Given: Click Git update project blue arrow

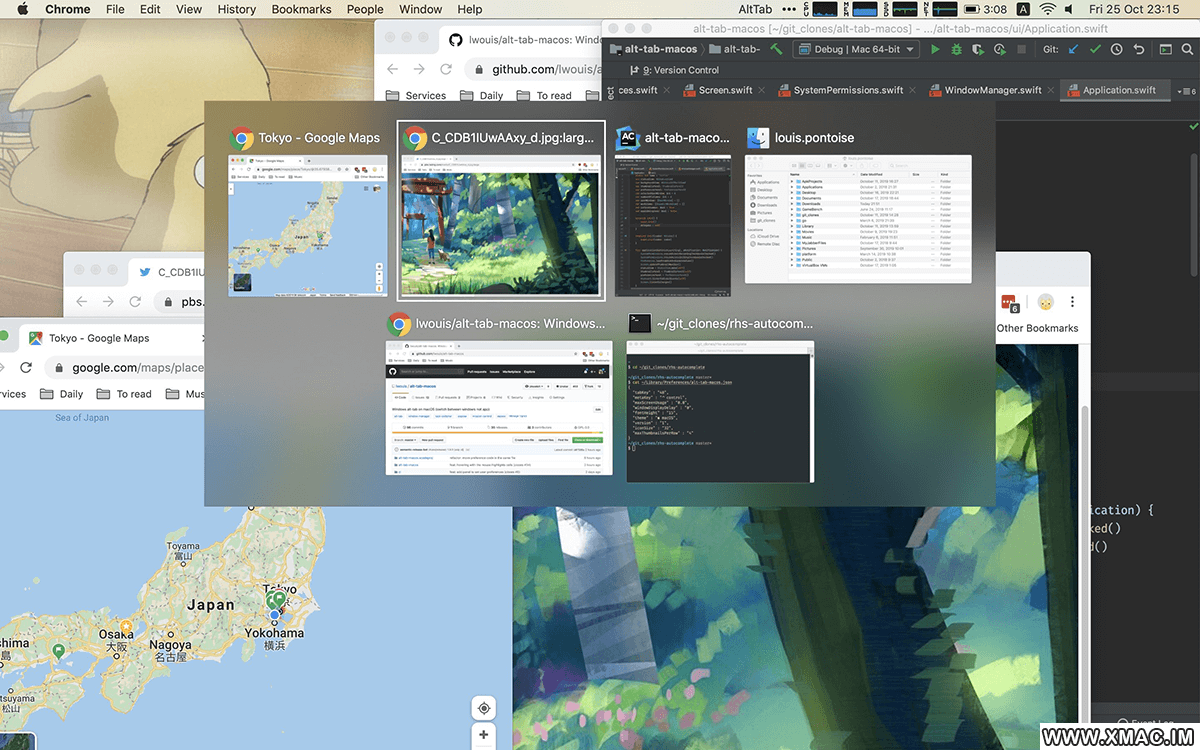Looking at the screenshot, I should point(1074,49).
